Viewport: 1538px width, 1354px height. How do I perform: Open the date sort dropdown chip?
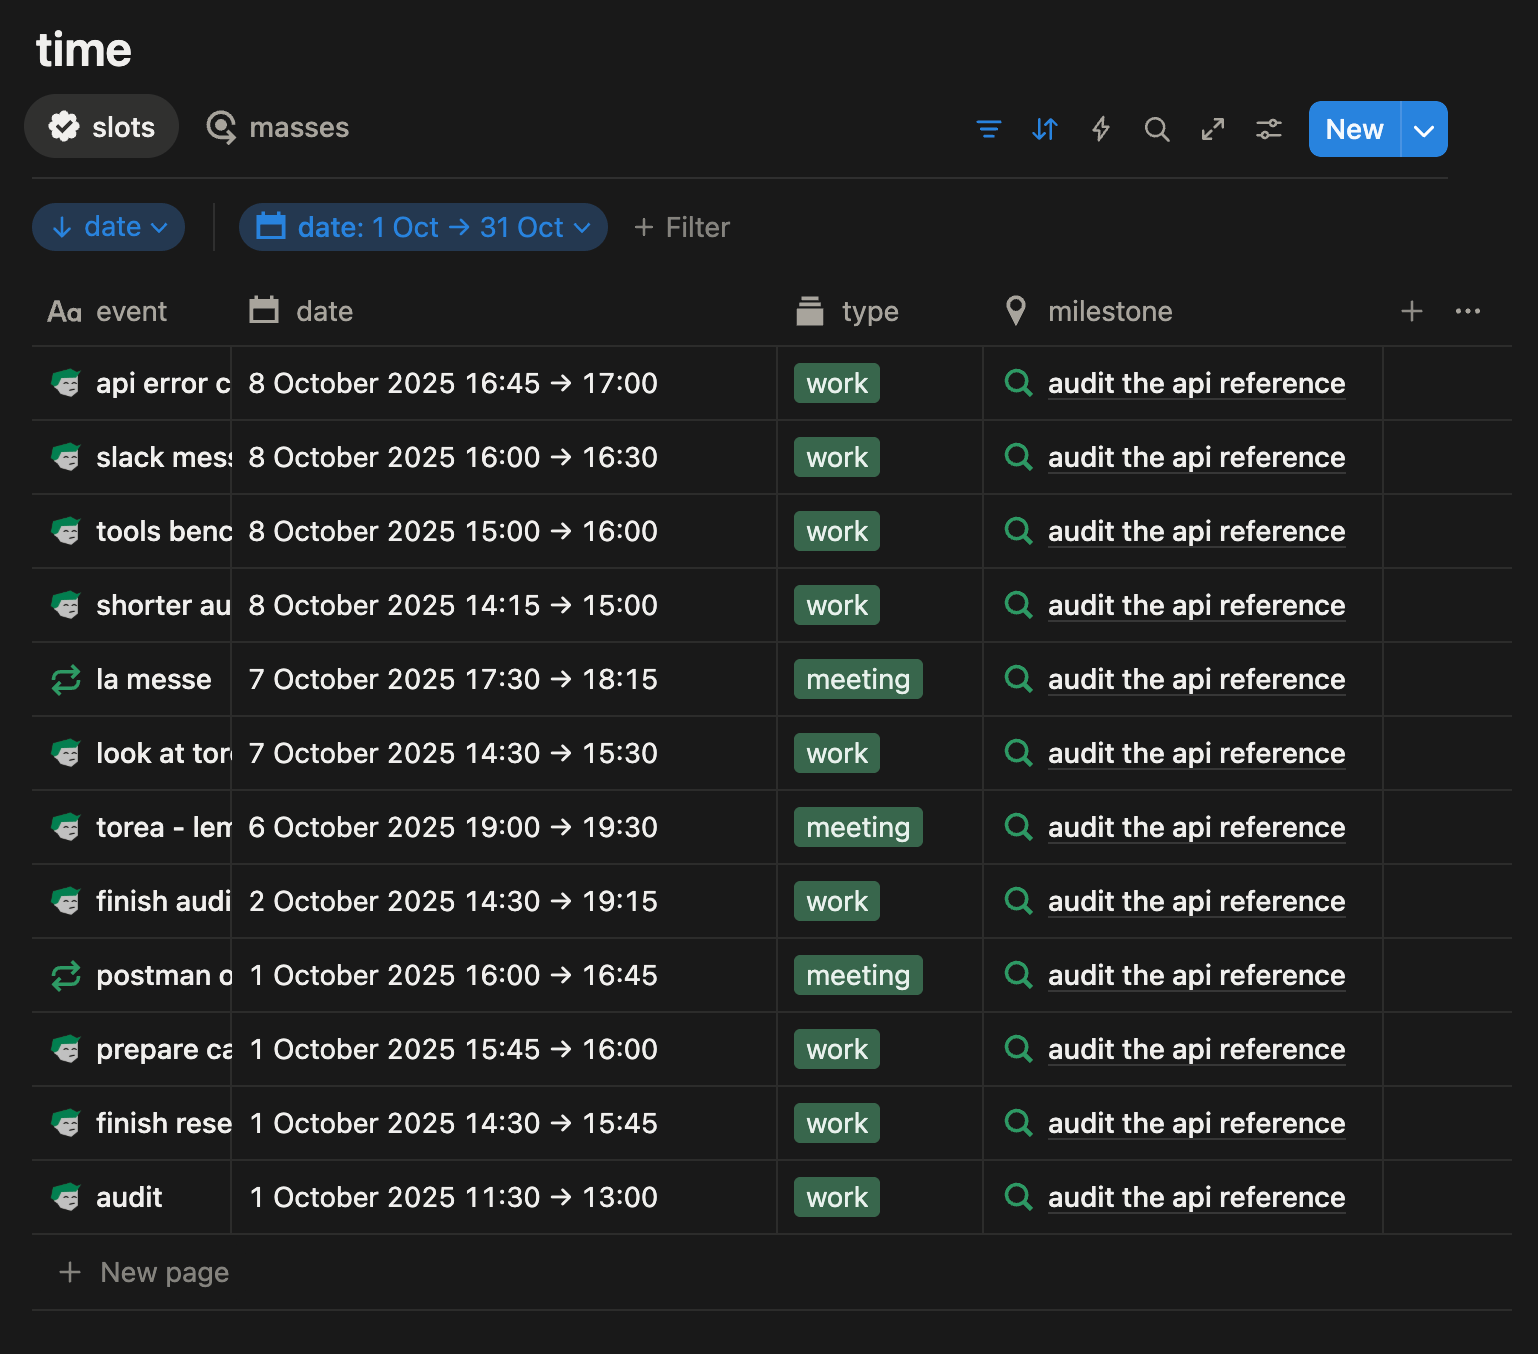point(109,227)
